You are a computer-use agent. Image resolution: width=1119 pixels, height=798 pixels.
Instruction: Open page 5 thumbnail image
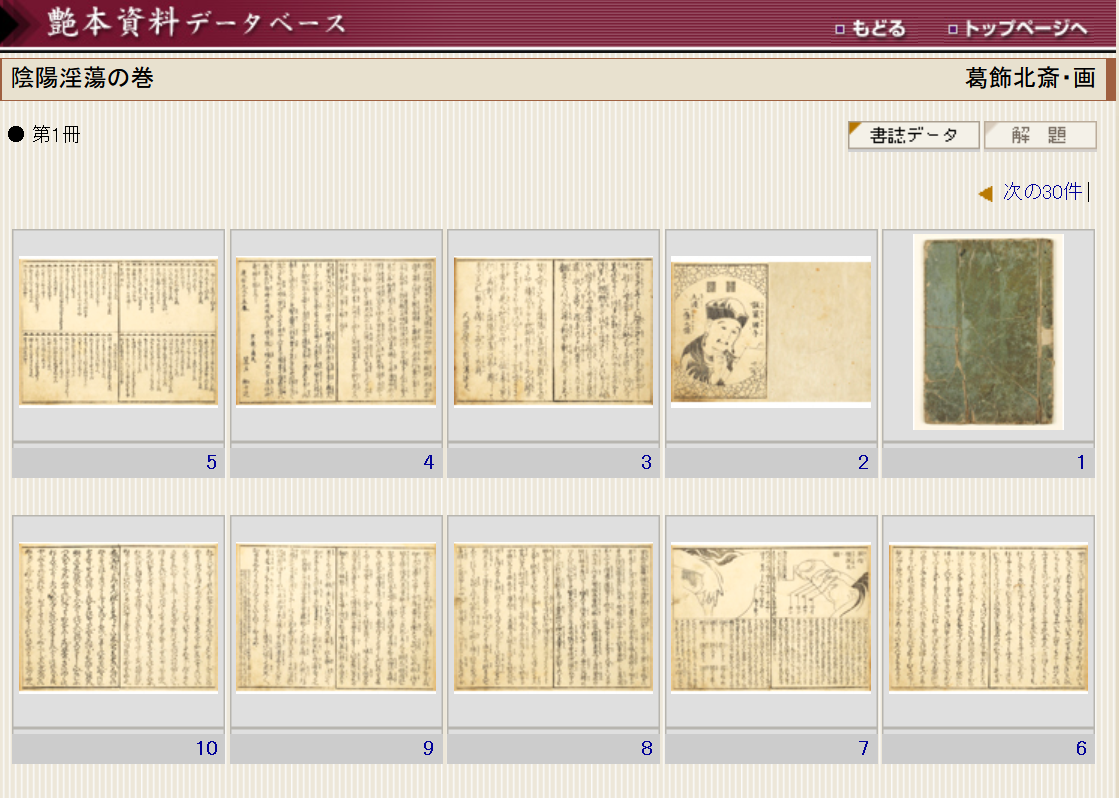(118, 332)
